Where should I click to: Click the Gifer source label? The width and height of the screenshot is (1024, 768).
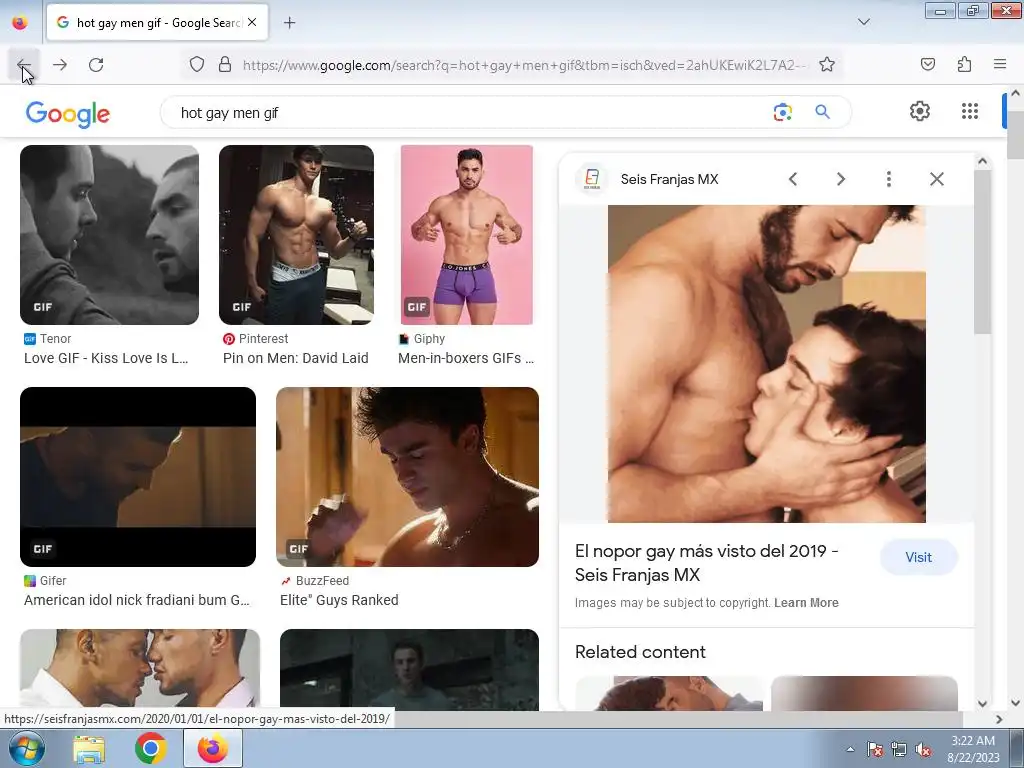point(53,581)
